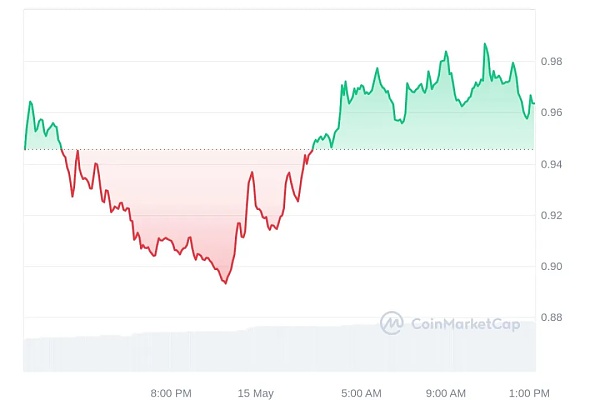
Task: Click the highest peak of the green price line
Action: point(486,44)
